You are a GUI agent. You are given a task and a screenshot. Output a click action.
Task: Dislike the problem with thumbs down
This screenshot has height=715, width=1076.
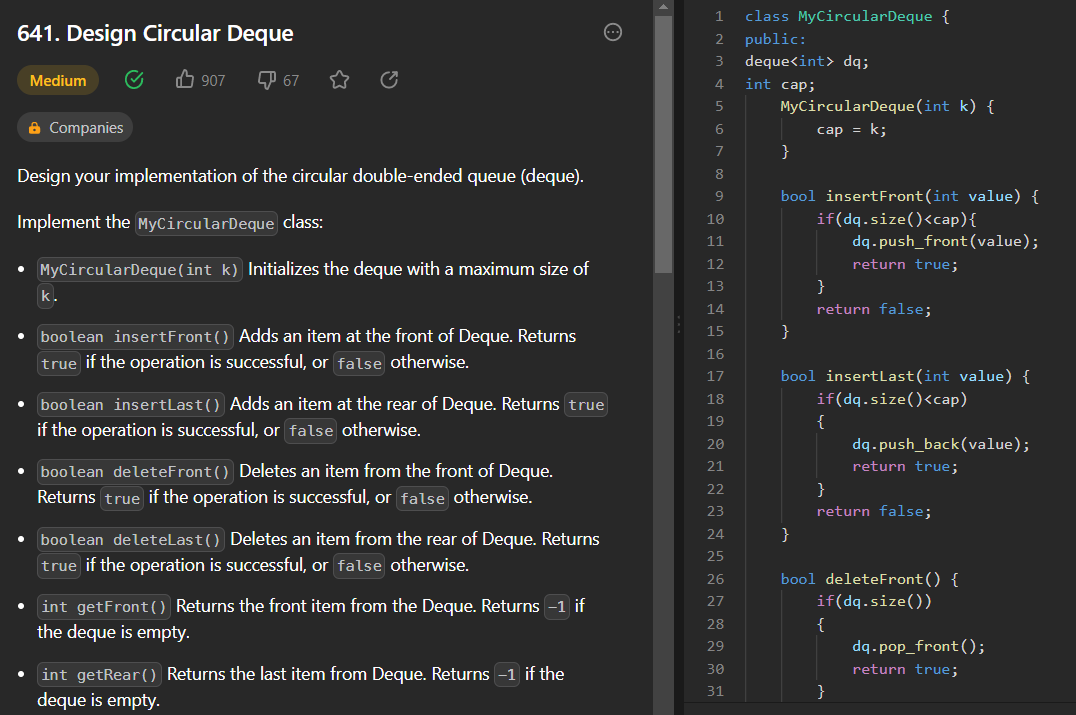click(x=266, y=80)
